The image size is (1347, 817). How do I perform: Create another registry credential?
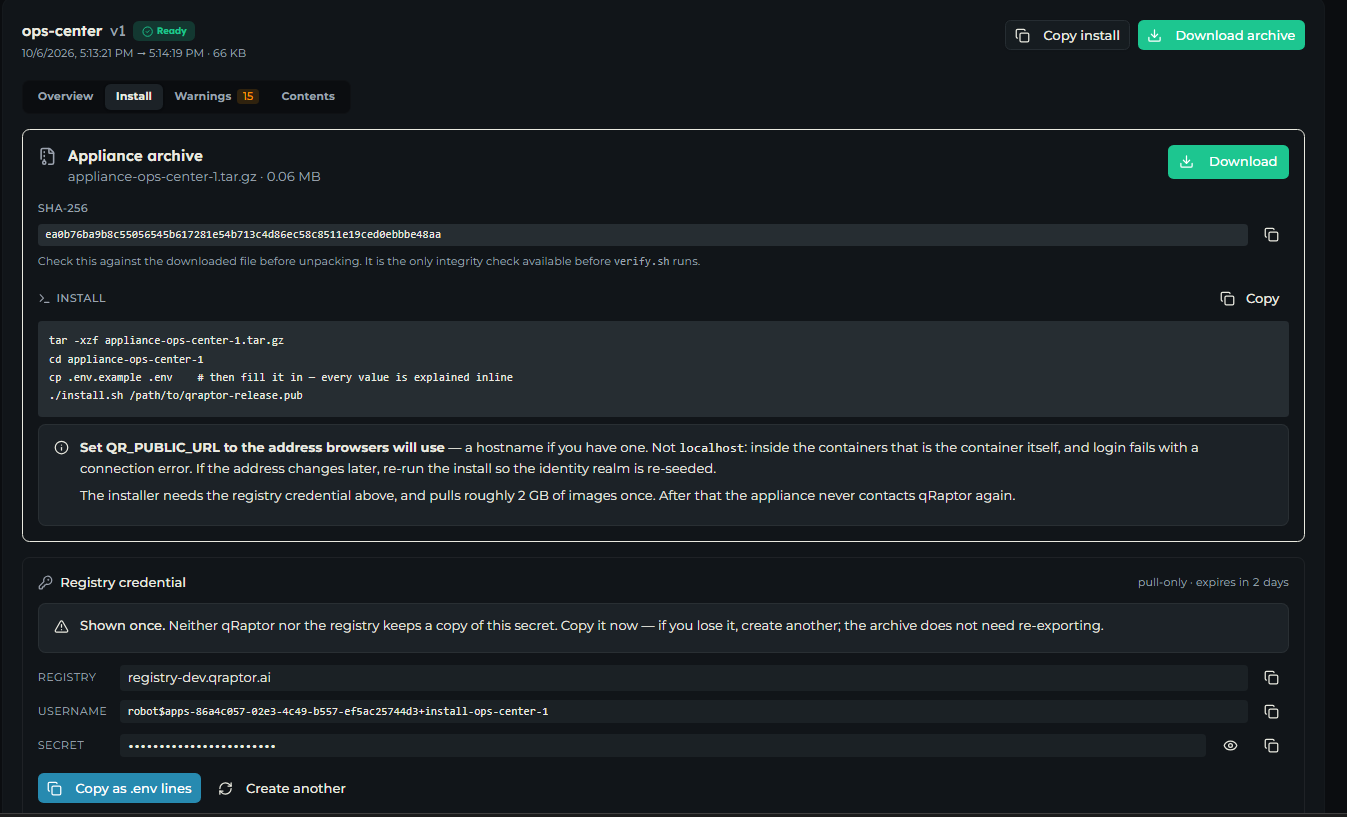click(x=282, y=788)
